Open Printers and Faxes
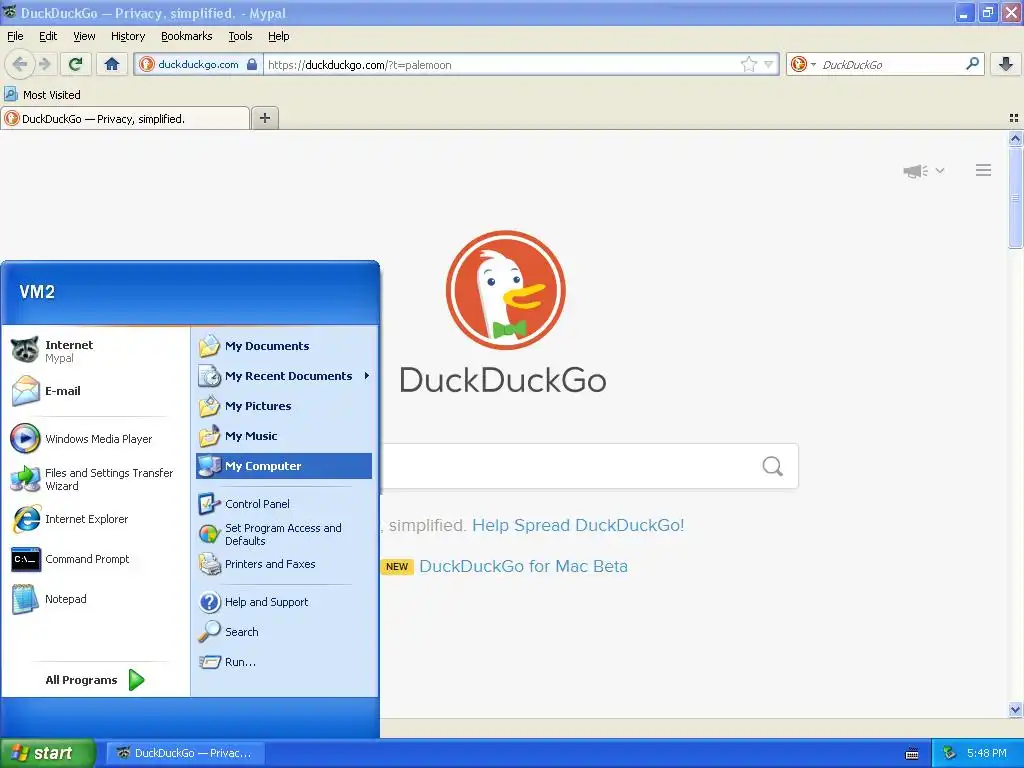 pyautogui.click(x=283, y=564)
